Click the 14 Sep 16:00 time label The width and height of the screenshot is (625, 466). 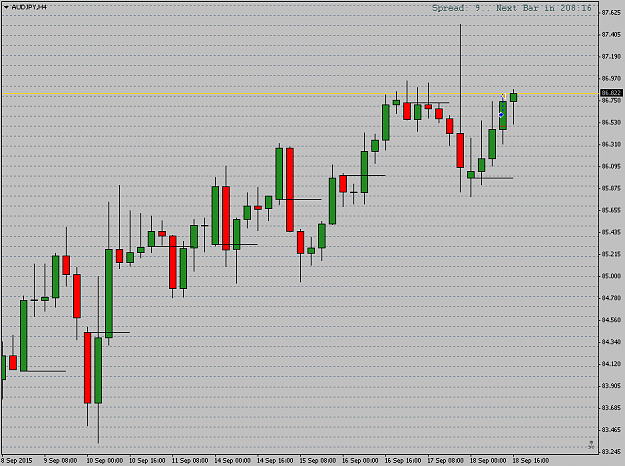pos(275,461)
